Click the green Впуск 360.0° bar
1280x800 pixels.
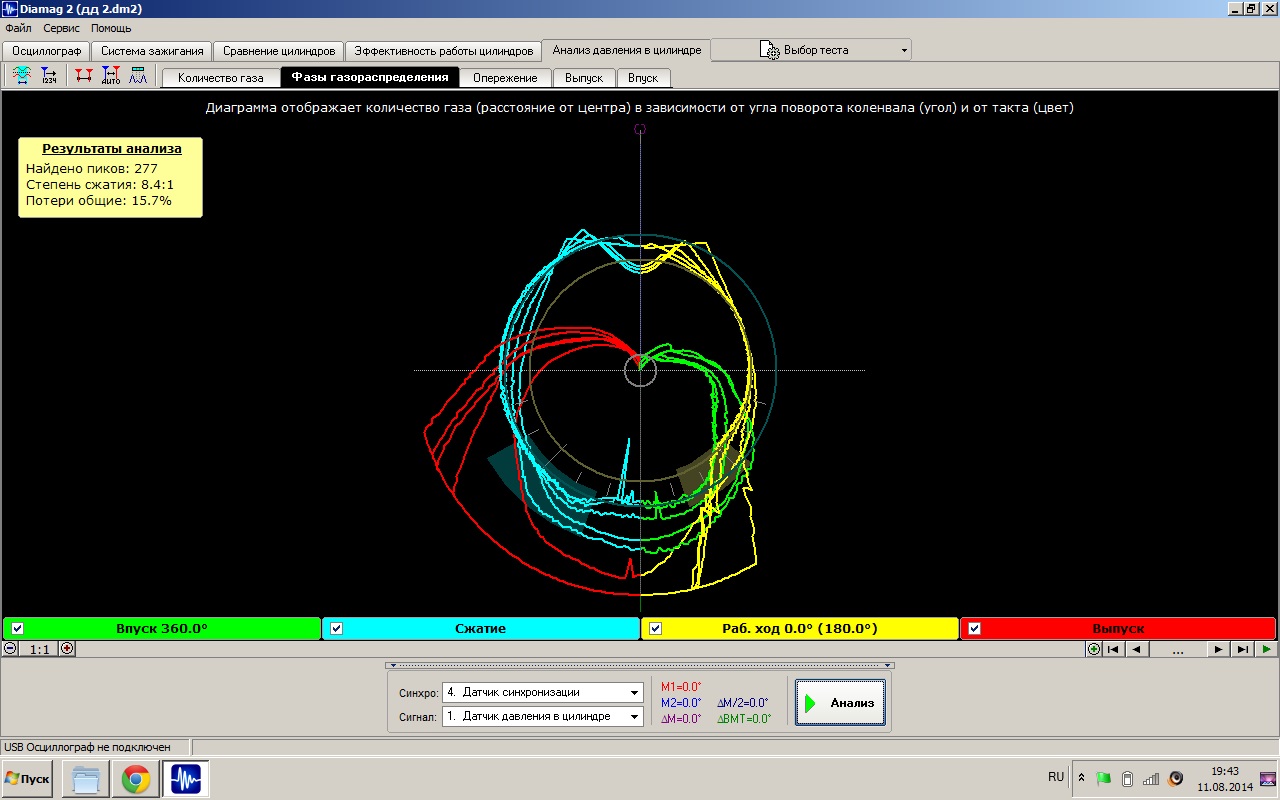[x=162, y=629]
